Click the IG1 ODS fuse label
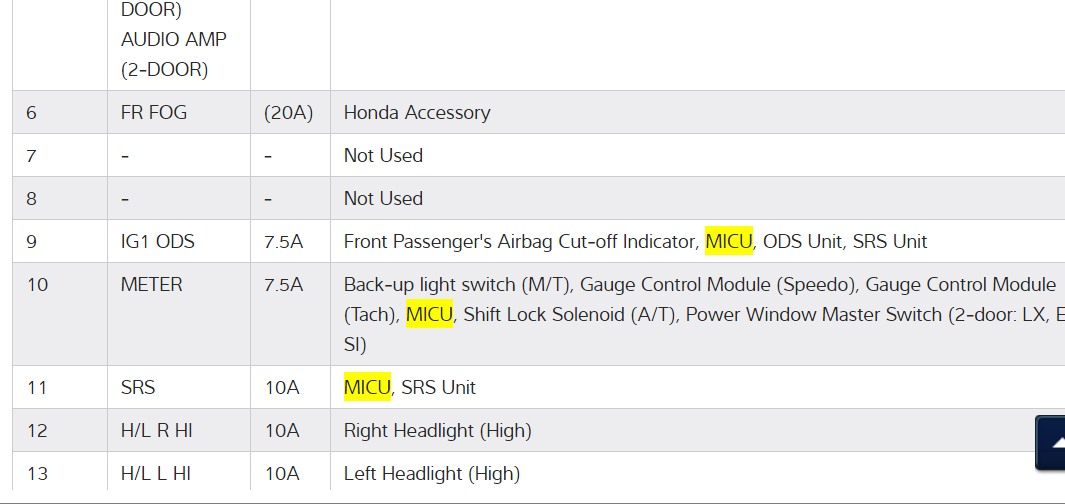 [x=157, y=241]
